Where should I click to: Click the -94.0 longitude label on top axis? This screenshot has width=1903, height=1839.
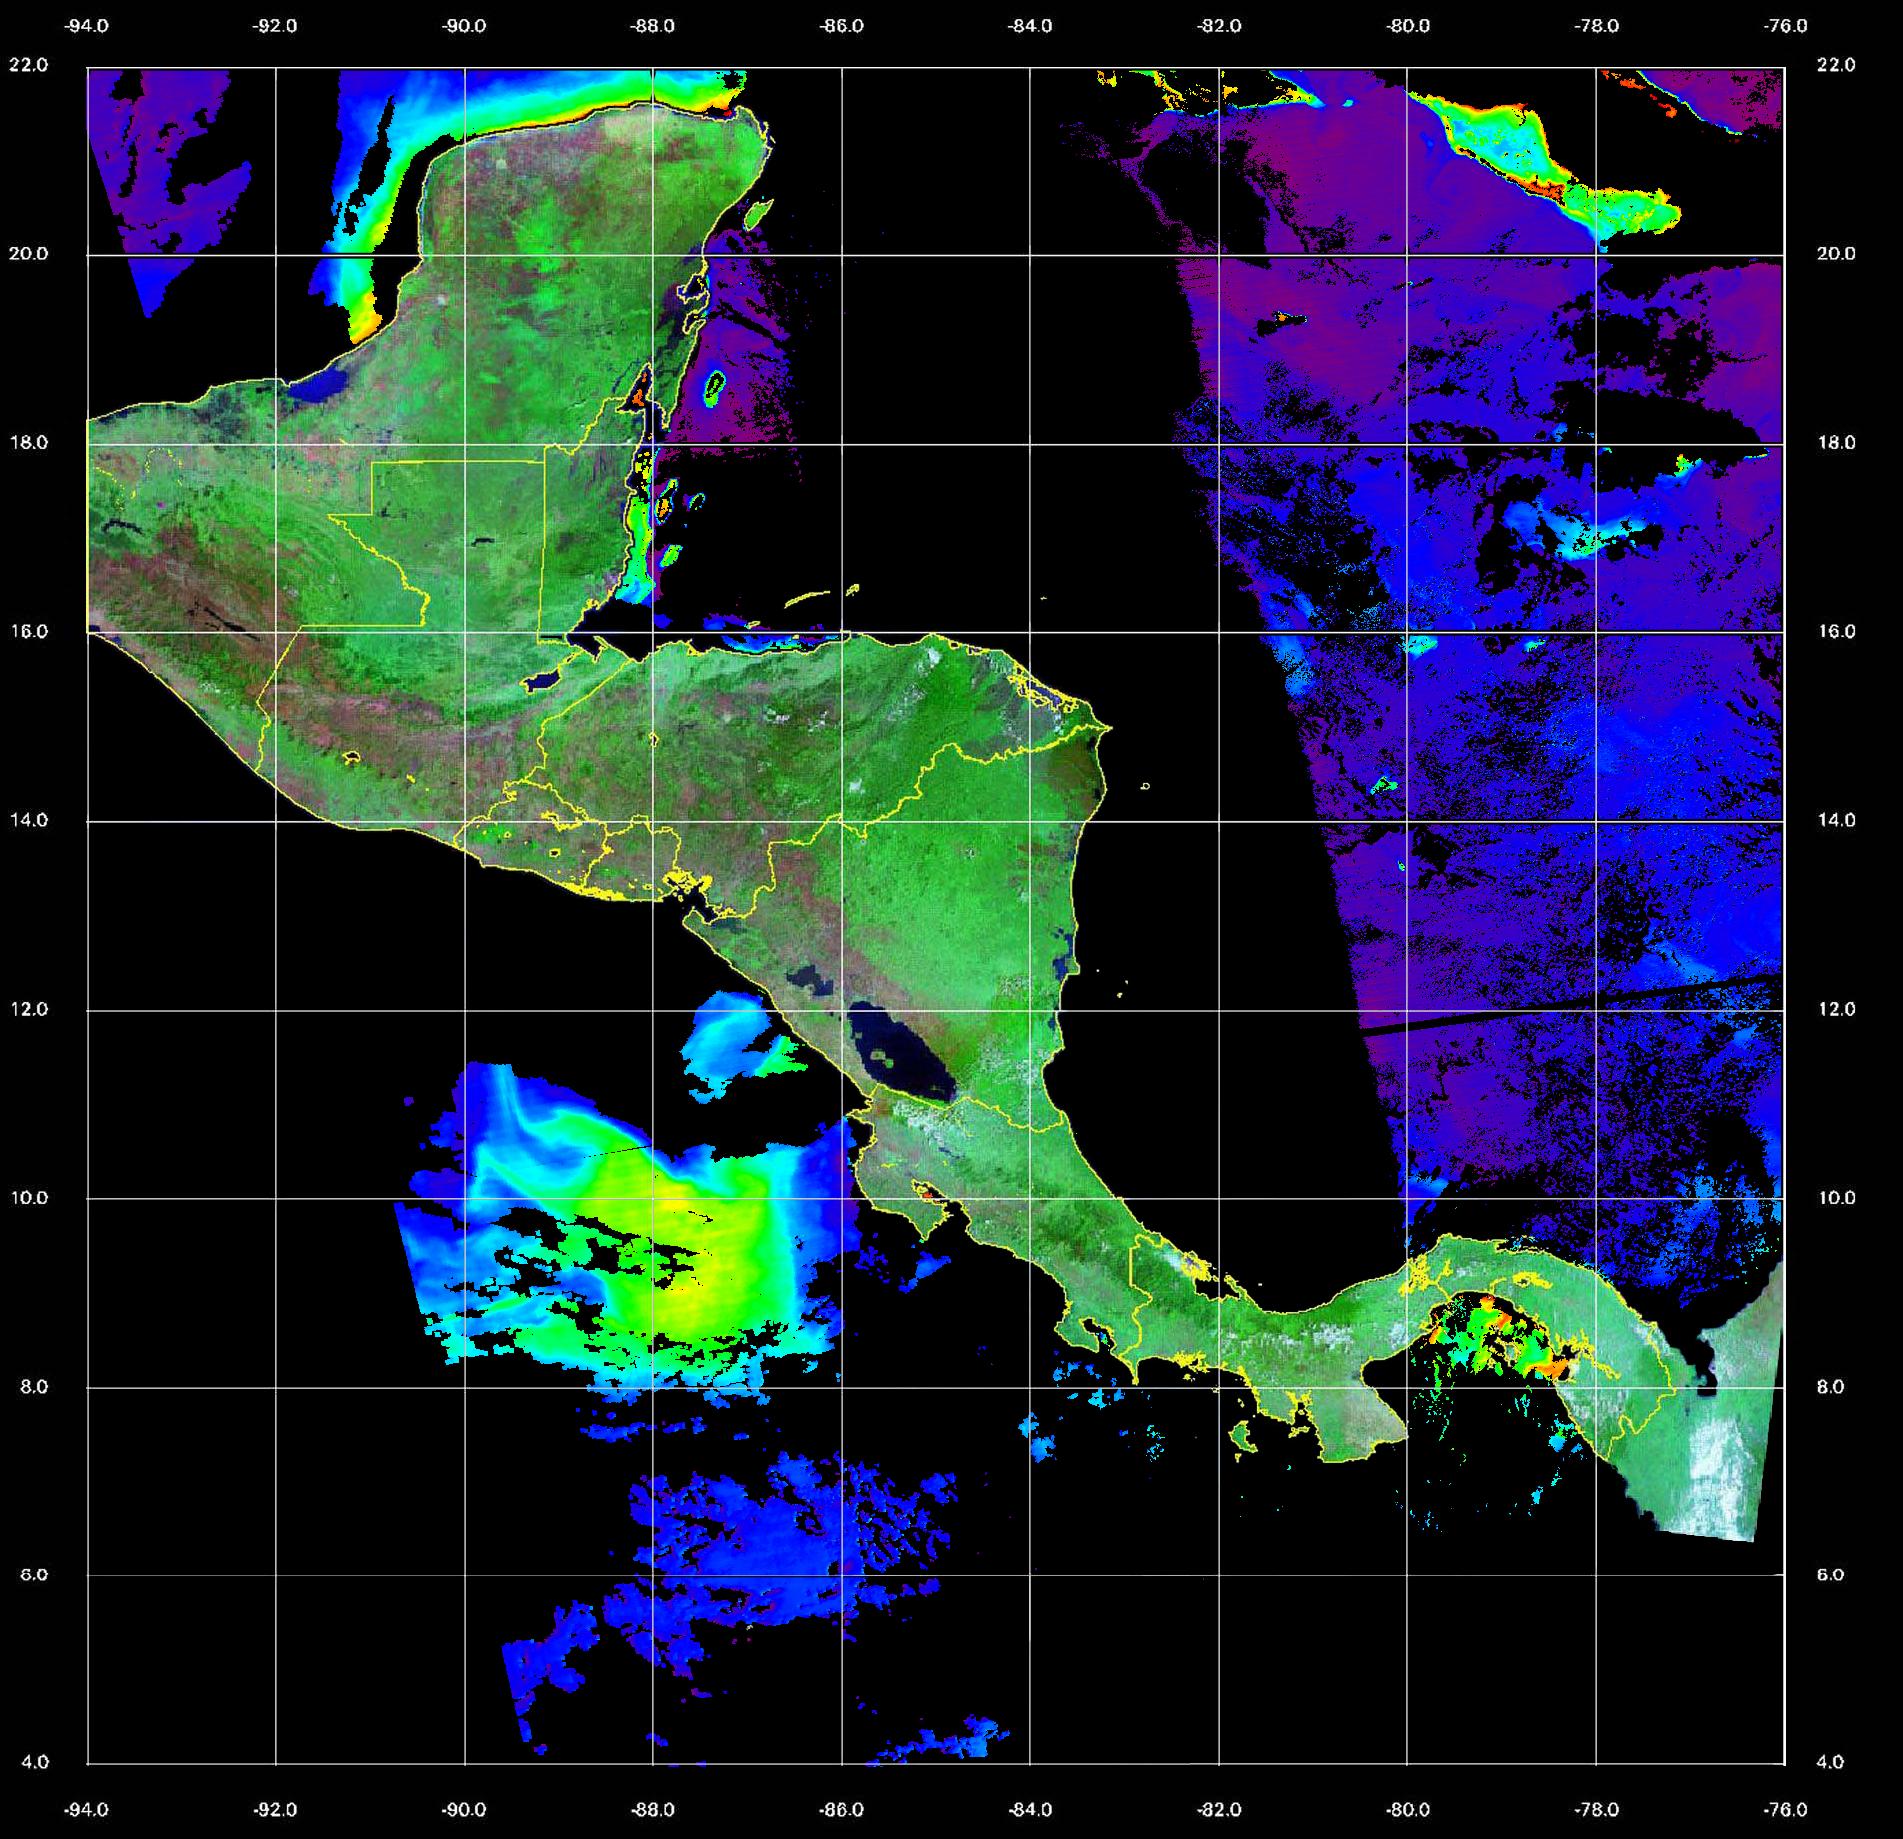pyautogui.click(x=87, y=26)
